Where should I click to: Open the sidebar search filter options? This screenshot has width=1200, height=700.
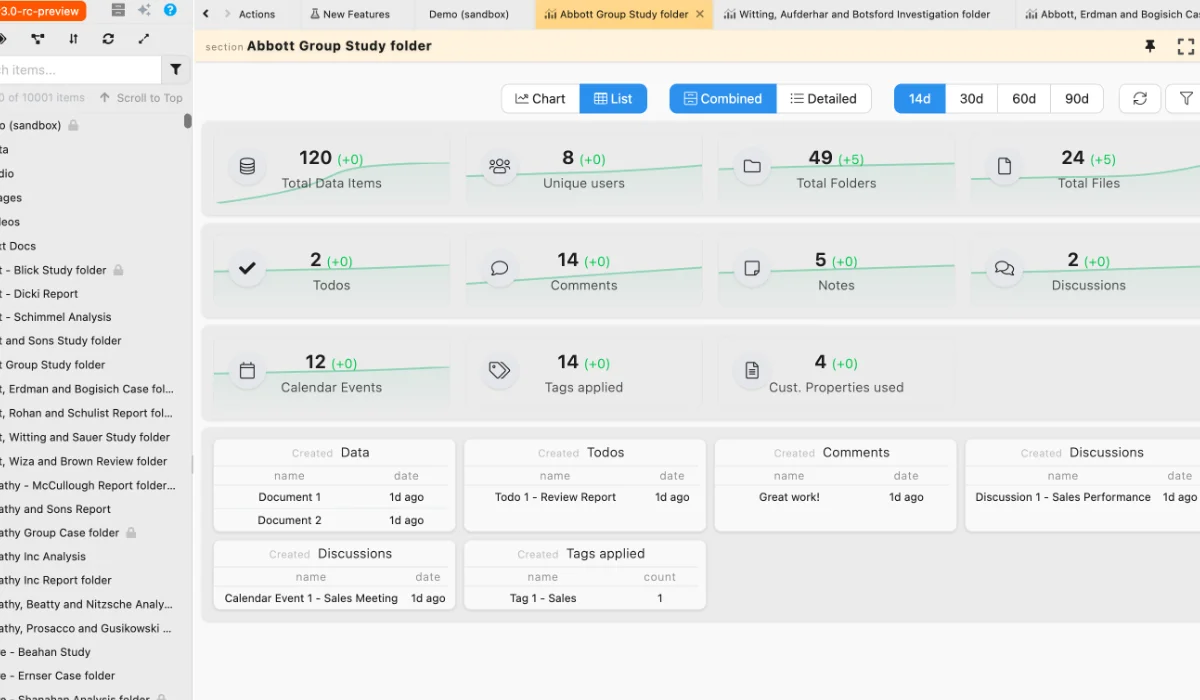point(176,70)
